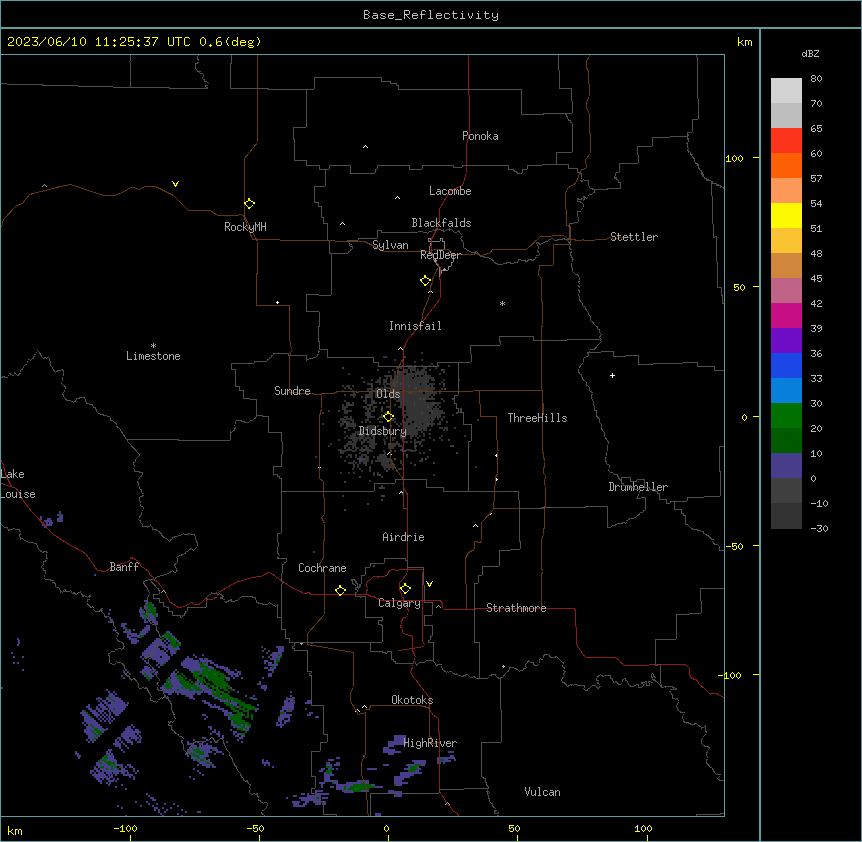This screenshot has height=842, width=862.
Task: Click the -50 tick on the right axis
Action: (x=734, y=546)
